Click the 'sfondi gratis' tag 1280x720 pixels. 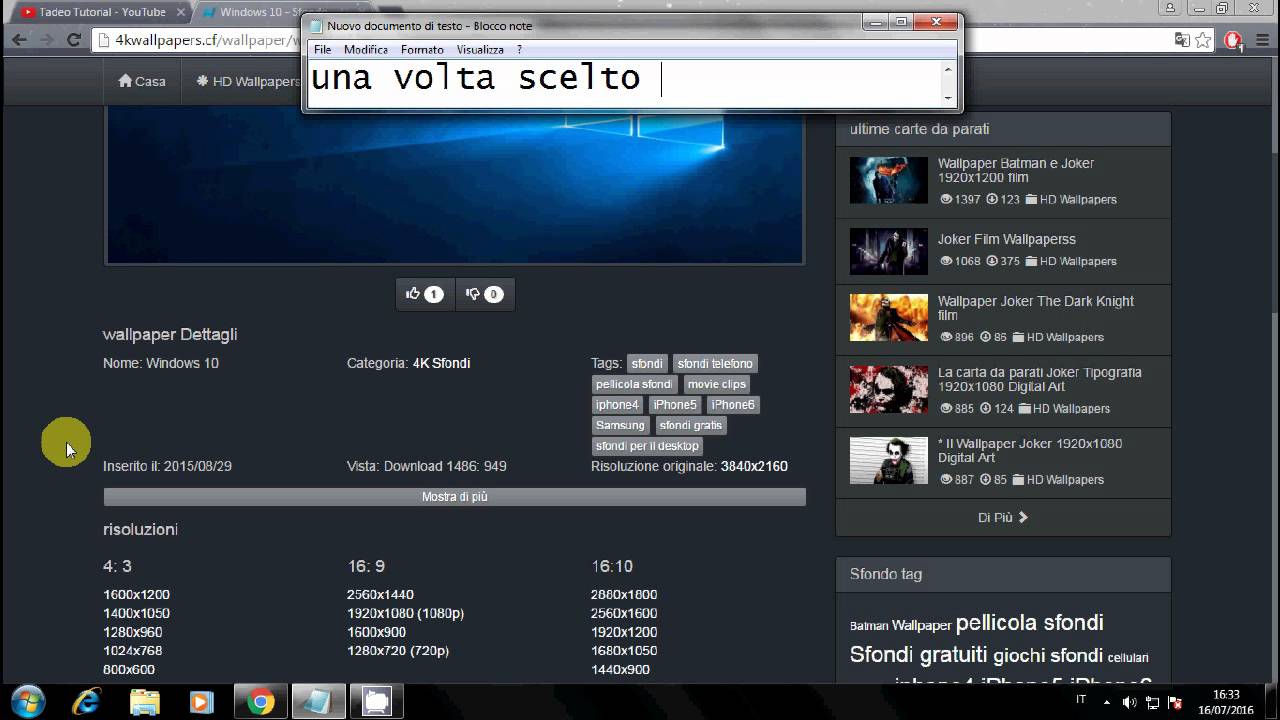[690, 425]
